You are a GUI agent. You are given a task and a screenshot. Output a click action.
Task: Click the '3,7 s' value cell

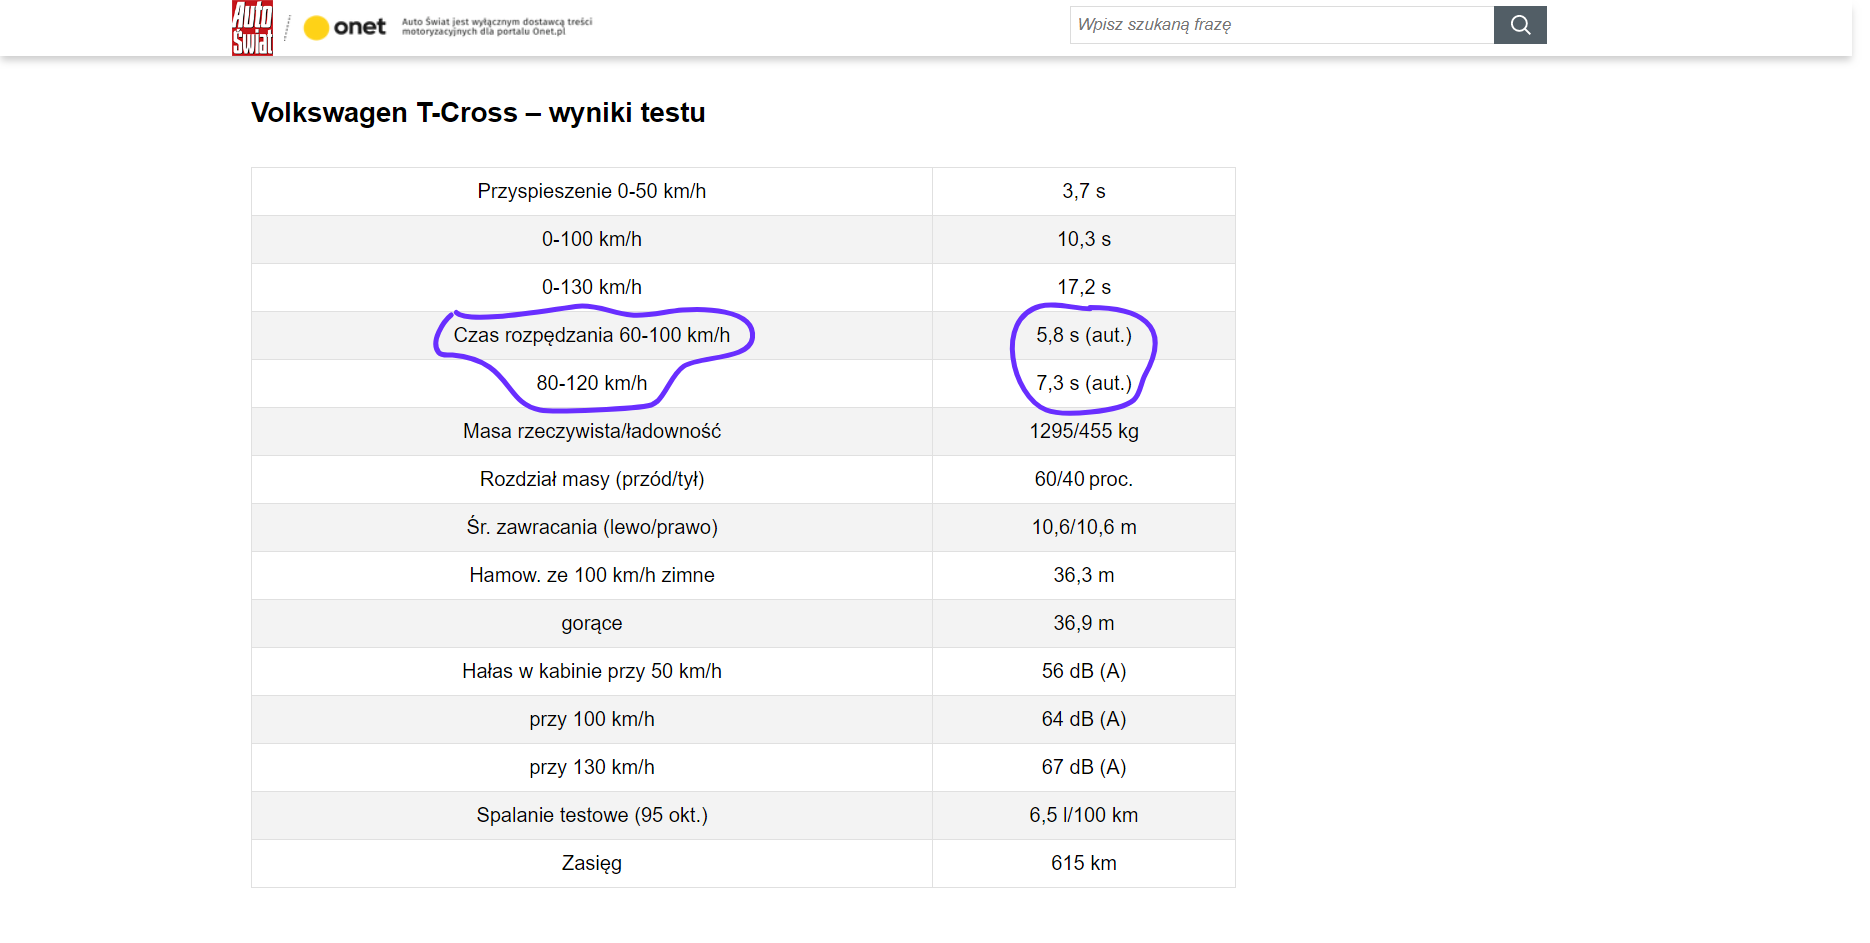1084,191
